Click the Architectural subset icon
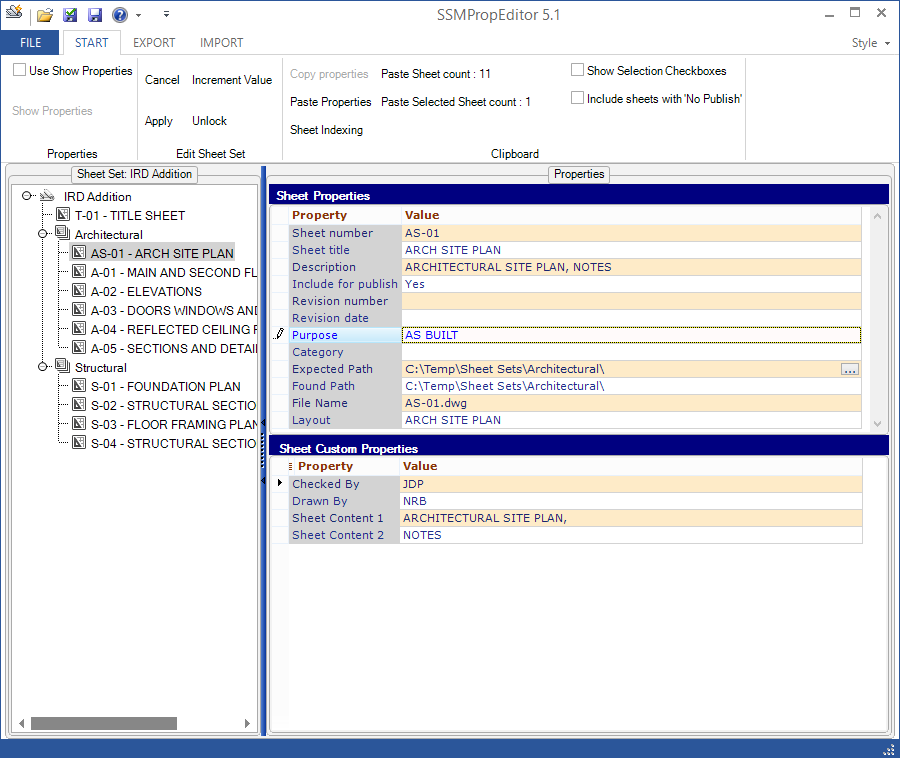The width and height of the screenshot is (900, 758). 62,234
